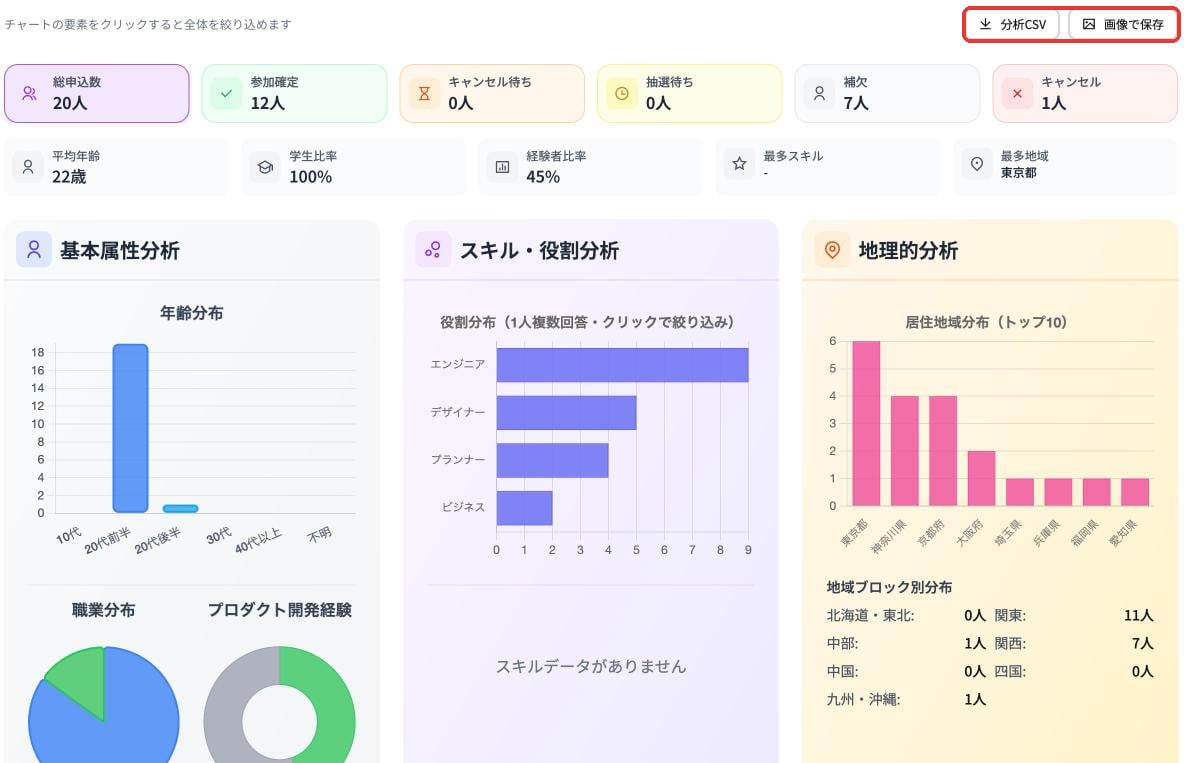Image resolution: width=1184 pixels, height=763 pixels.
Task: Filter by the デザイナー role bar
Action: pos(566,412)
